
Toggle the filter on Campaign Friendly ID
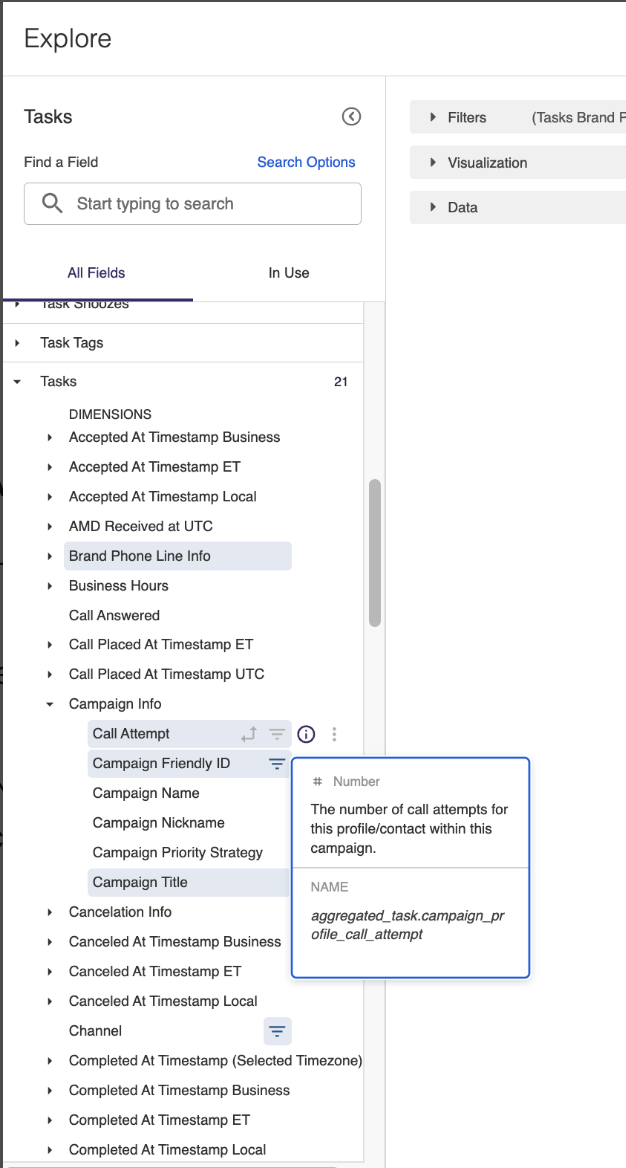click(277, 763)
